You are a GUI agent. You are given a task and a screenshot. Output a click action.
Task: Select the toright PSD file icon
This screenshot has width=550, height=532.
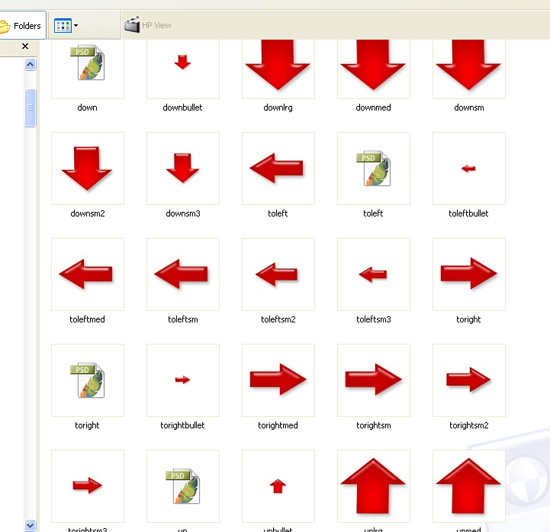click(x=88, y=380)
